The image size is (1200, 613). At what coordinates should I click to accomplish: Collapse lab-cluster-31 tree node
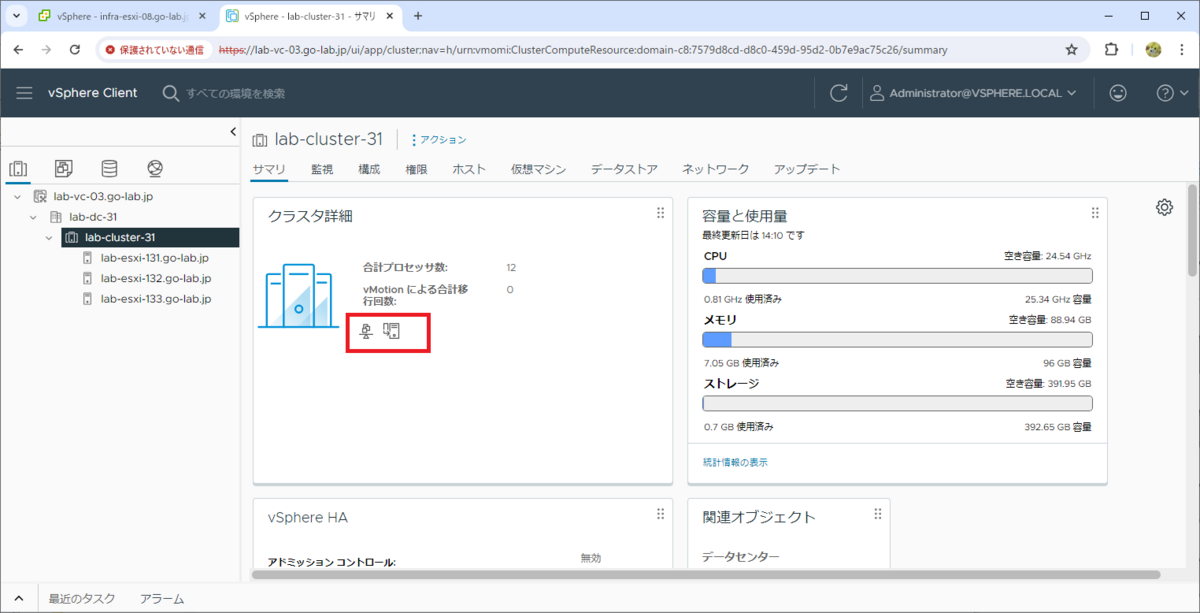pyautogui.click(x=50, y=237)
